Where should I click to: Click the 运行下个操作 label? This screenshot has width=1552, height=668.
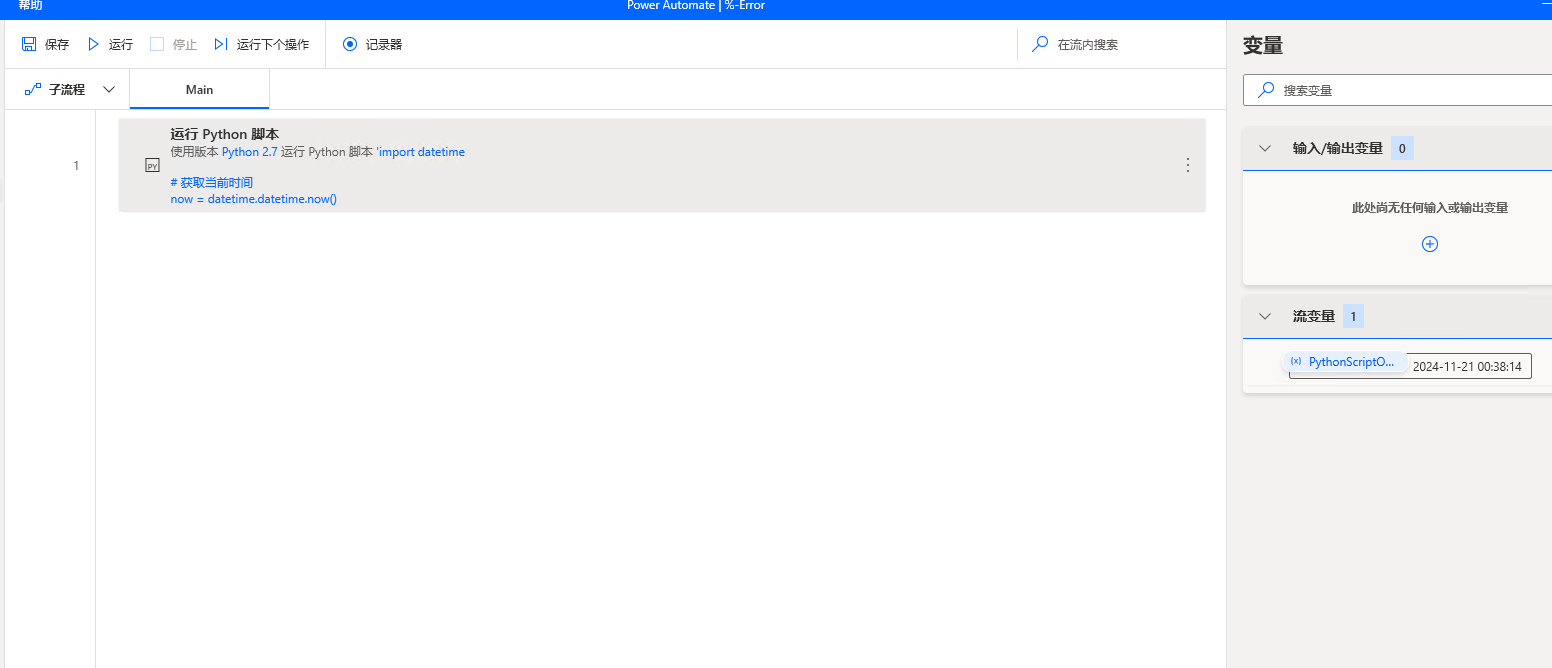pos(273,45)
